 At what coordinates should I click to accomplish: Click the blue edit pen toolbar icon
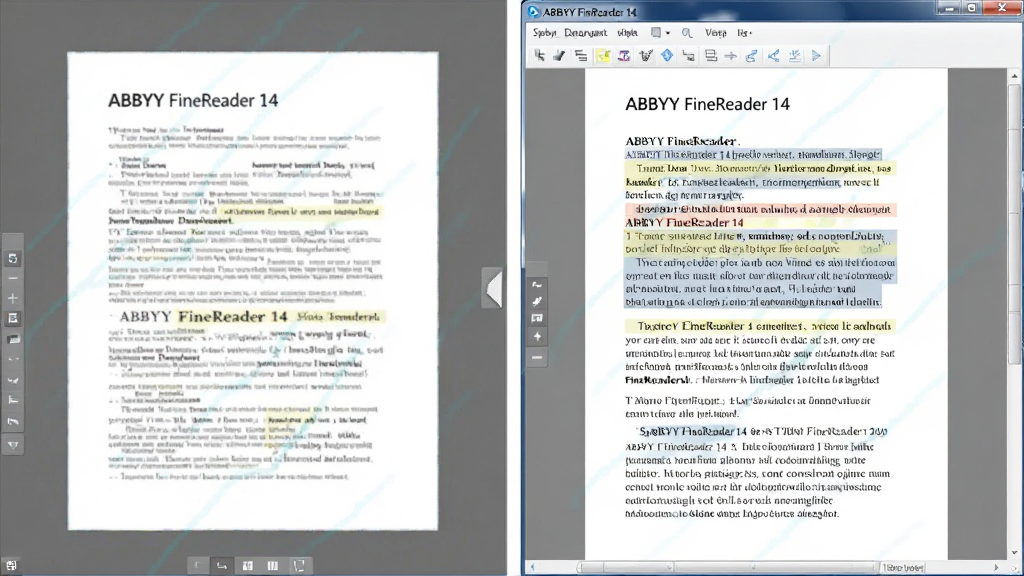pos(752,56)
